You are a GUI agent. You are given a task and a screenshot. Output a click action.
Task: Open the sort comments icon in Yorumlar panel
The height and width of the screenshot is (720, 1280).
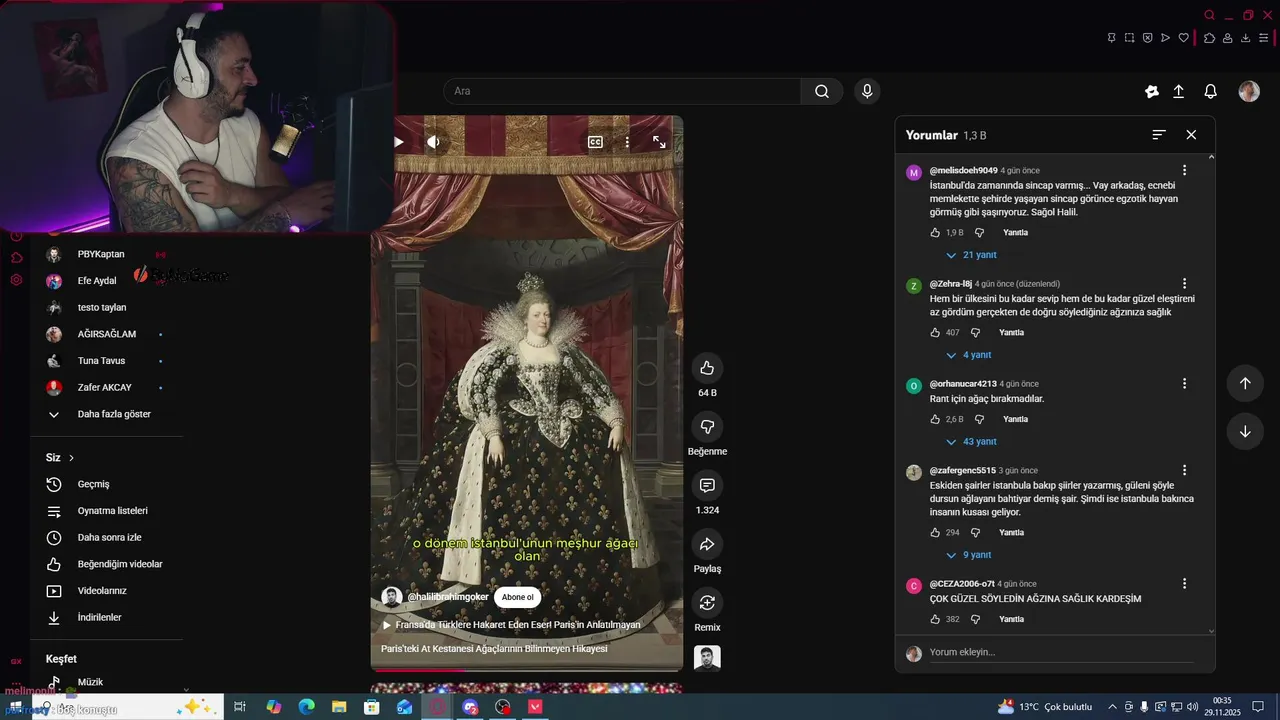[x=1159, y=134]
